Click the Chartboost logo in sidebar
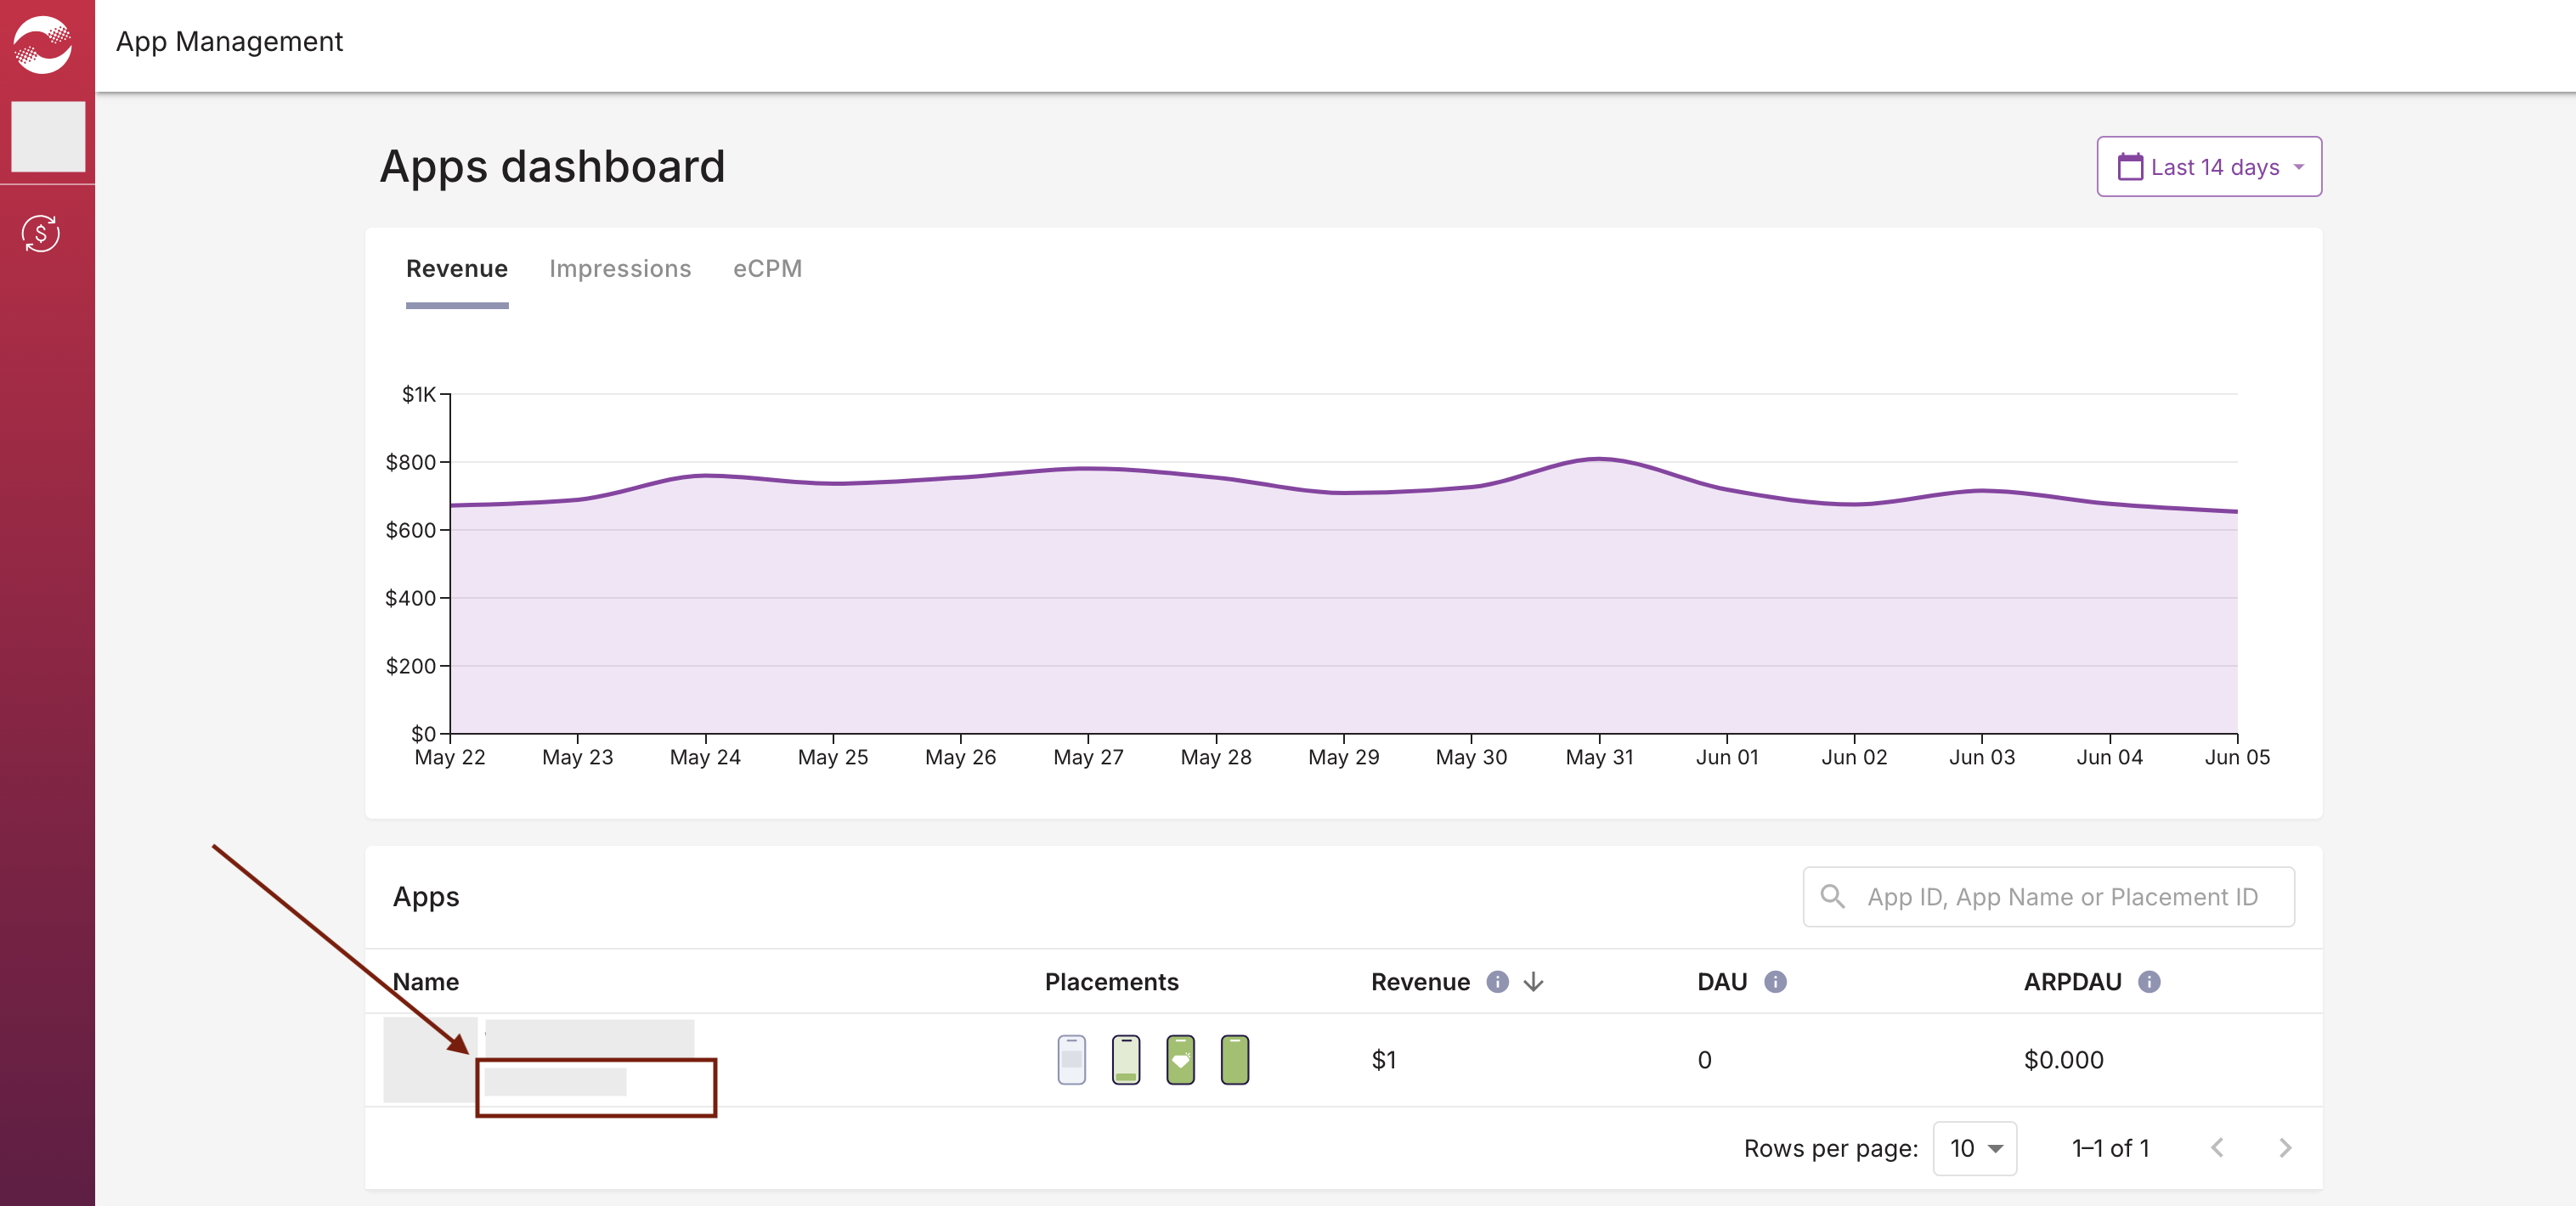 [43, 45]
